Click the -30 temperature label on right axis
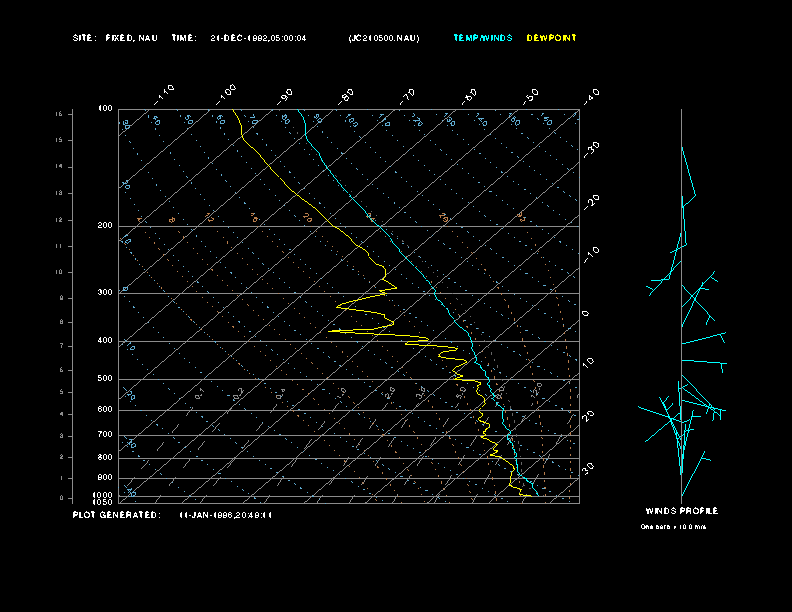The width and height of the screenshot is (792, 612). [591, 149]
